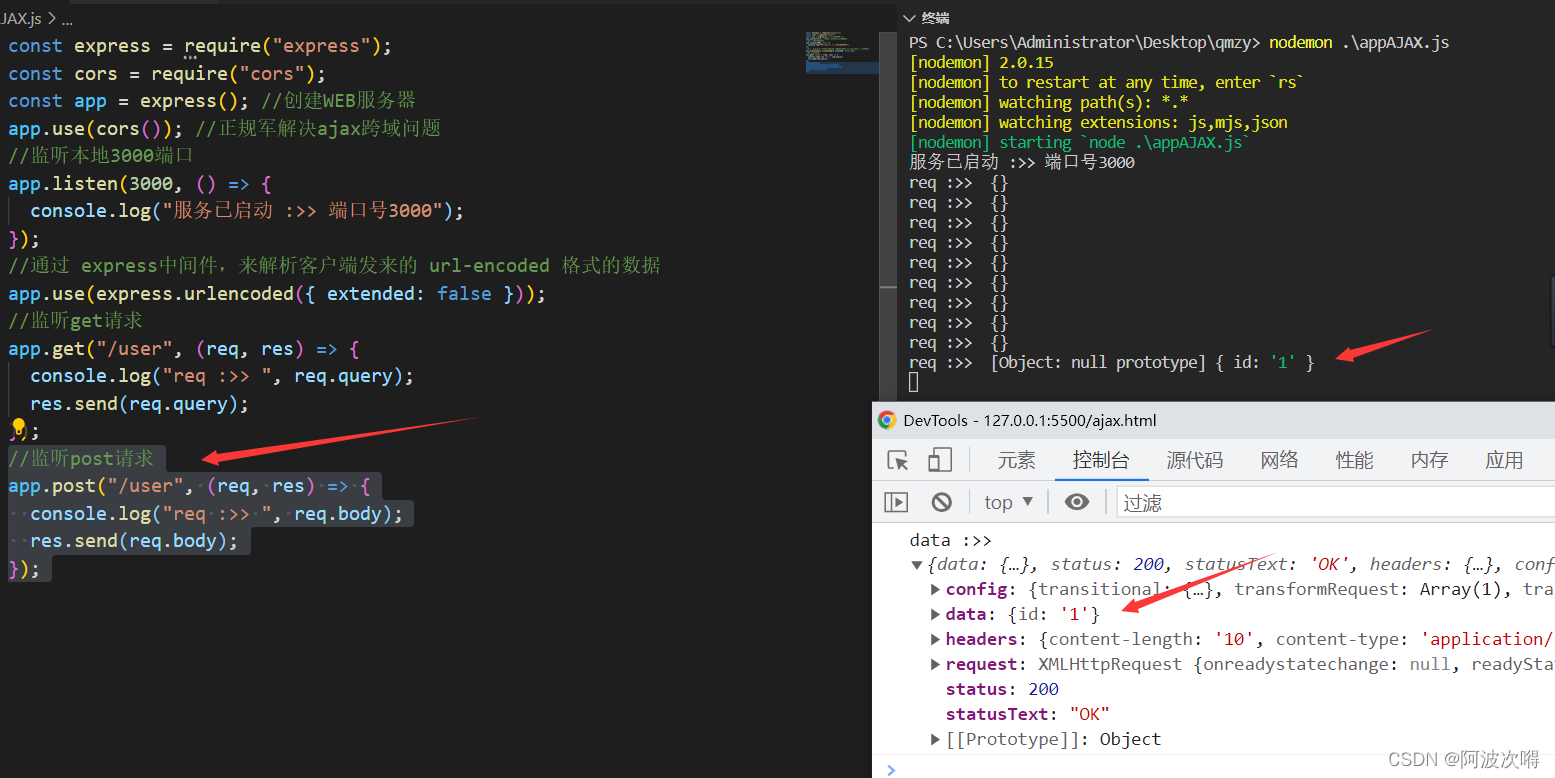Click the inspect element picker icon in DevTools
Viewport: 1555px width, 778px height.
[x=898, y=460]
